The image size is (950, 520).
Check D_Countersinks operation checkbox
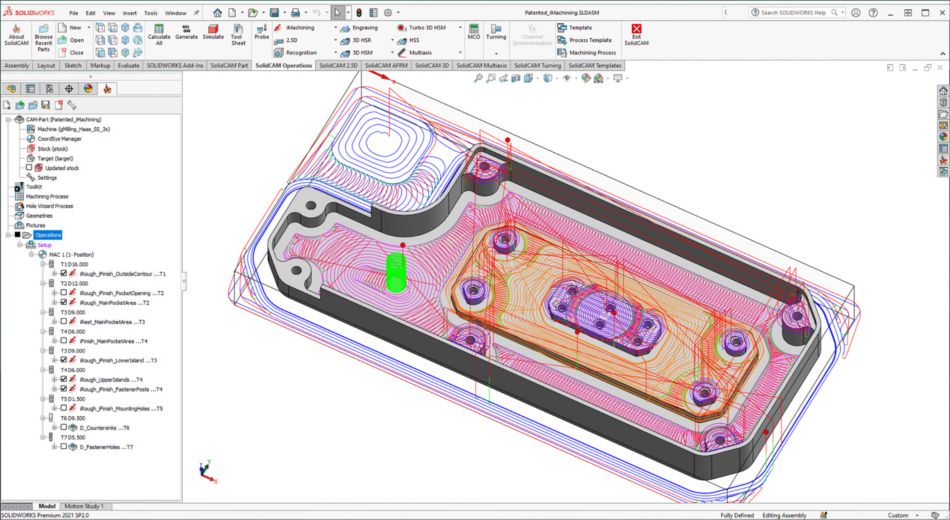[x=64, y=427]
